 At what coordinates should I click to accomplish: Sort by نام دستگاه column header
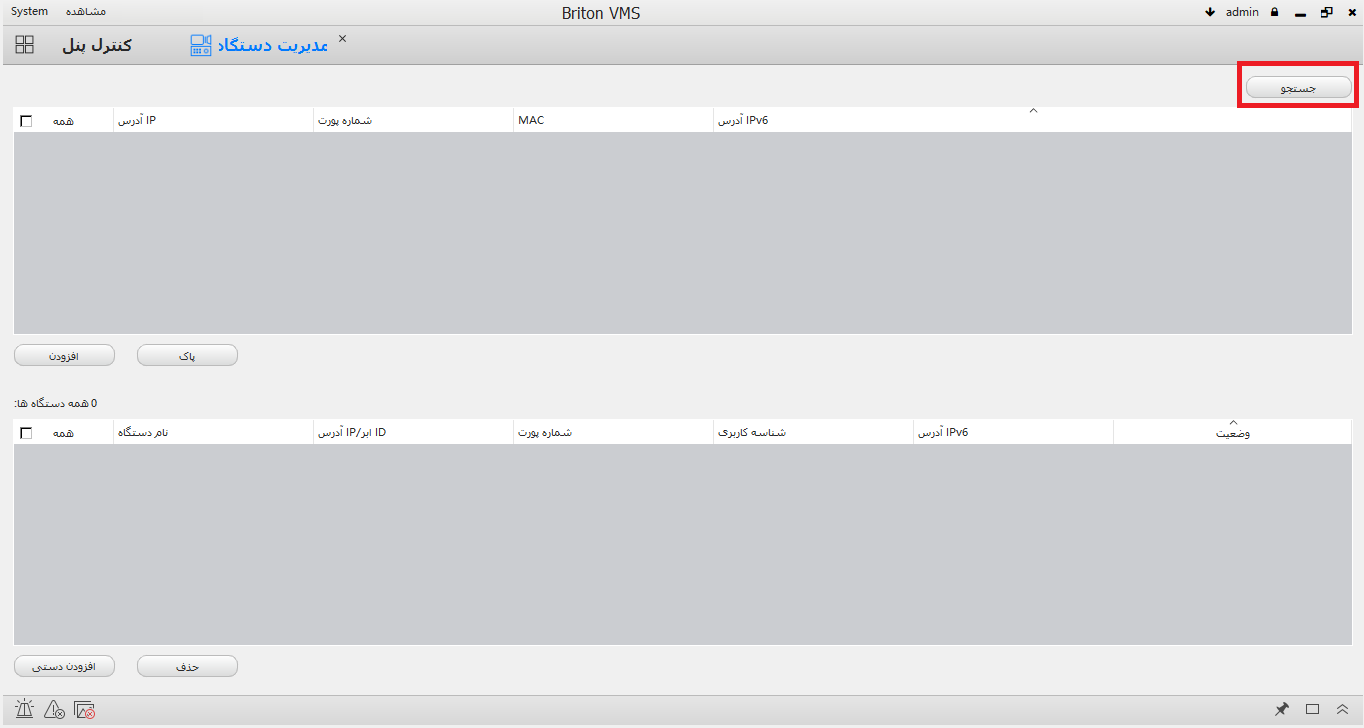click(x=213, y=432)
